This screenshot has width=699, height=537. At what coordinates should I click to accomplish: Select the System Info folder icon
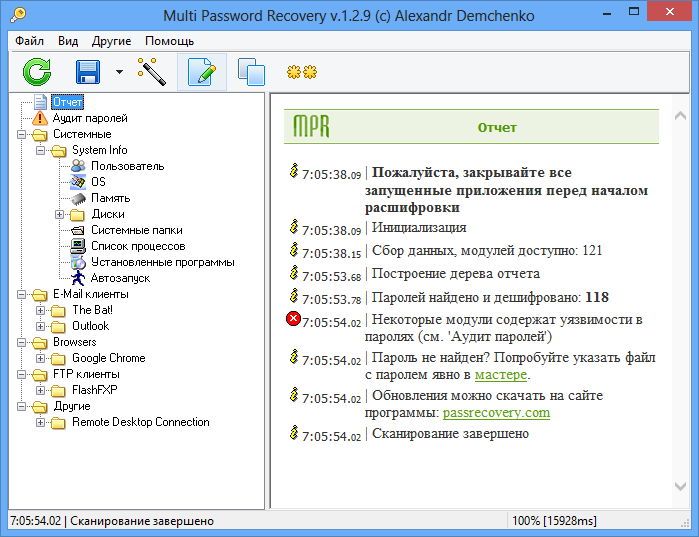pos(58,151)
